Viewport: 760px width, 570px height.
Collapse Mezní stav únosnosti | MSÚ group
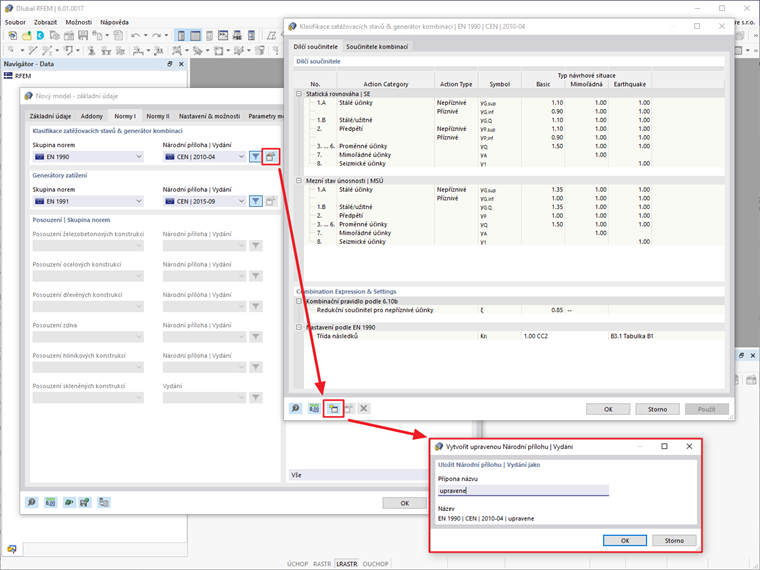(x=299, y=181)
